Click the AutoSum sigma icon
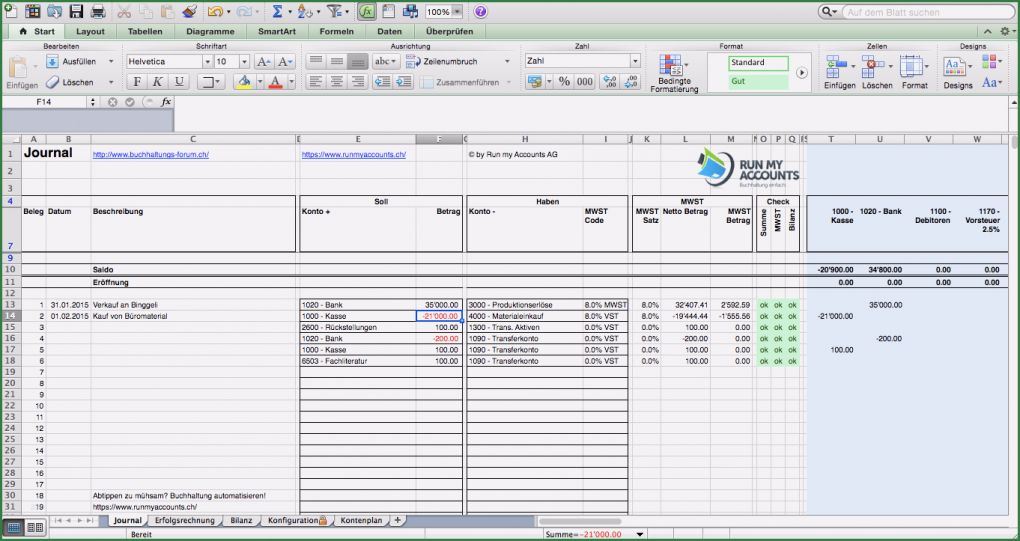This screenshot has width=1020, height=541. [x=277, y=11]
